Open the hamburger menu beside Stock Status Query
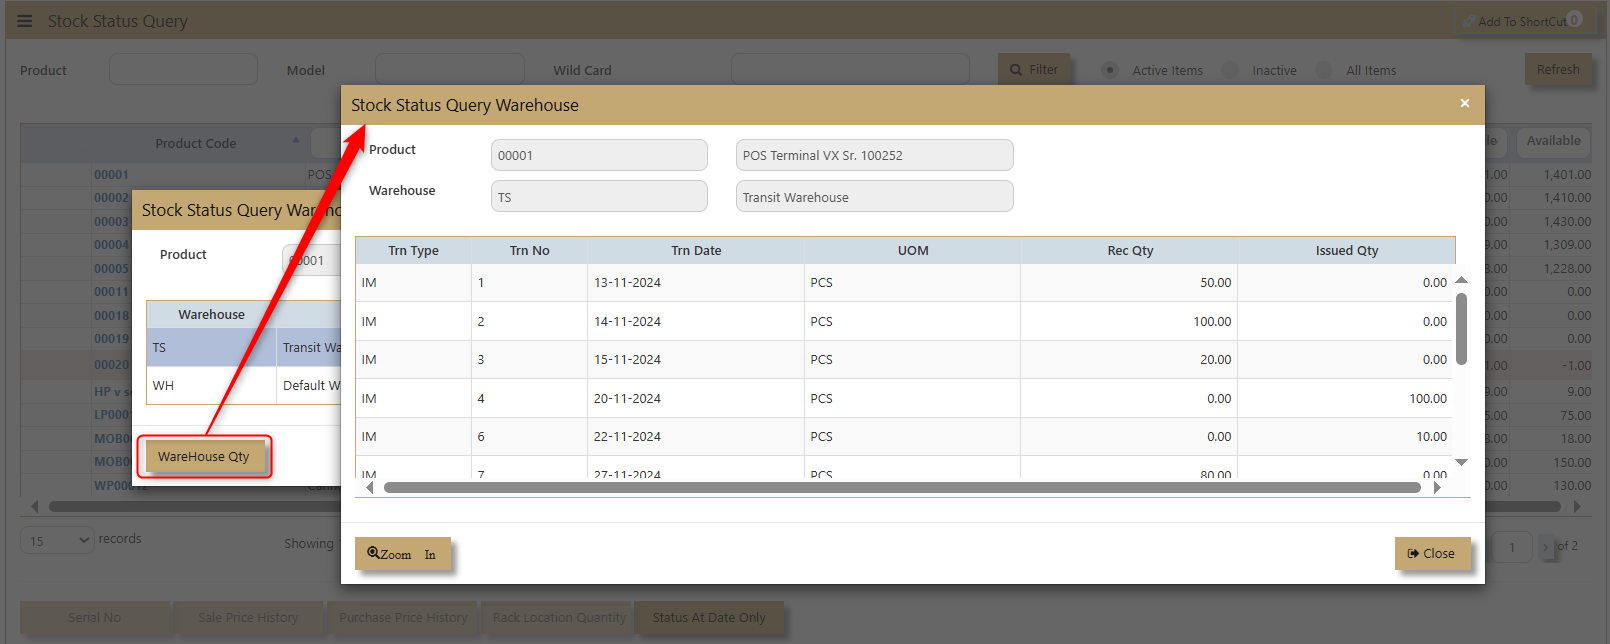Screen dimensions: 1610x644 25,21
